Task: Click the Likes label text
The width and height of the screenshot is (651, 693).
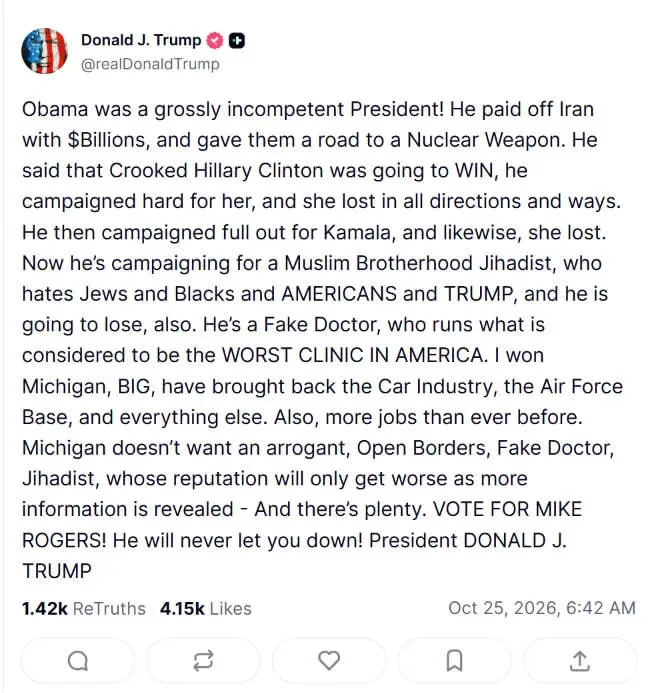Action: click(230, 609)
